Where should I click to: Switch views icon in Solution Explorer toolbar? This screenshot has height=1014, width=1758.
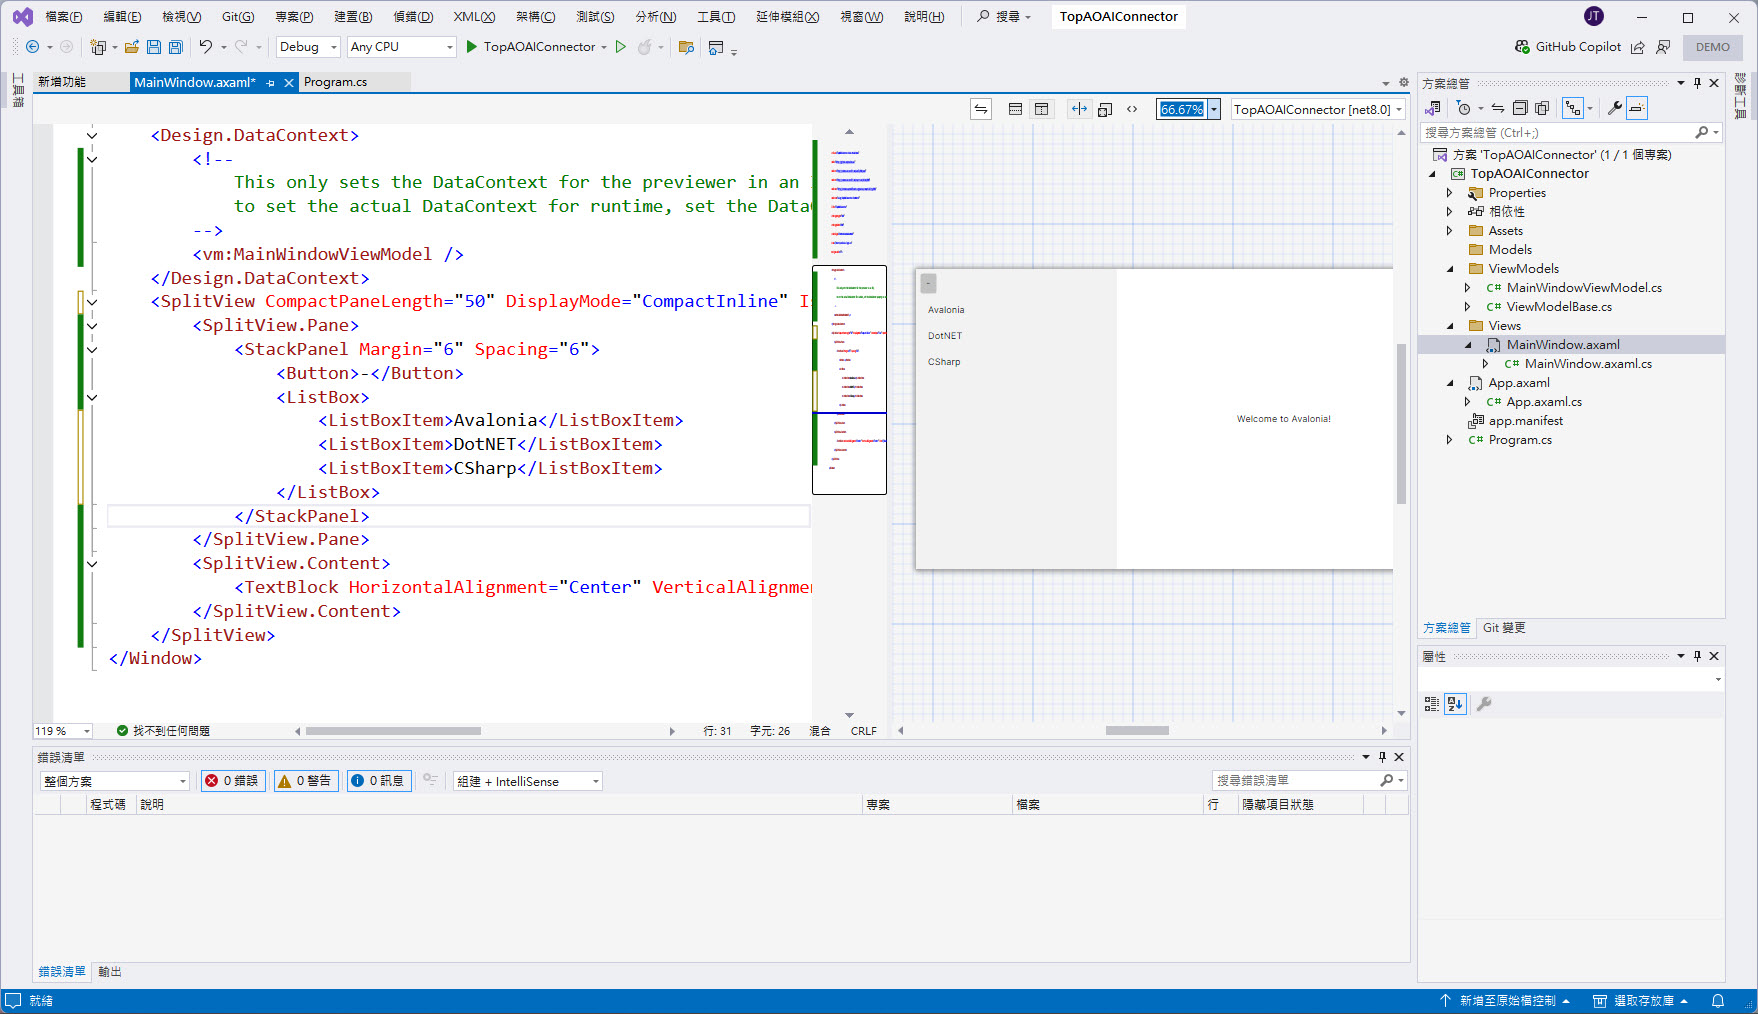point(1433,108)
